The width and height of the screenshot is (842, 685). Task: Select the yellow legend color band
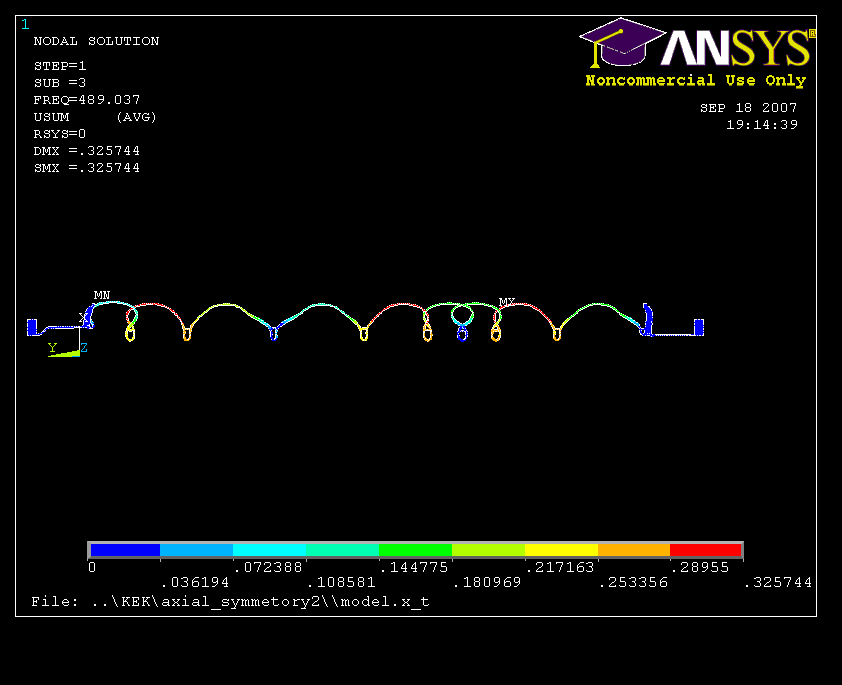coord(561,550)
